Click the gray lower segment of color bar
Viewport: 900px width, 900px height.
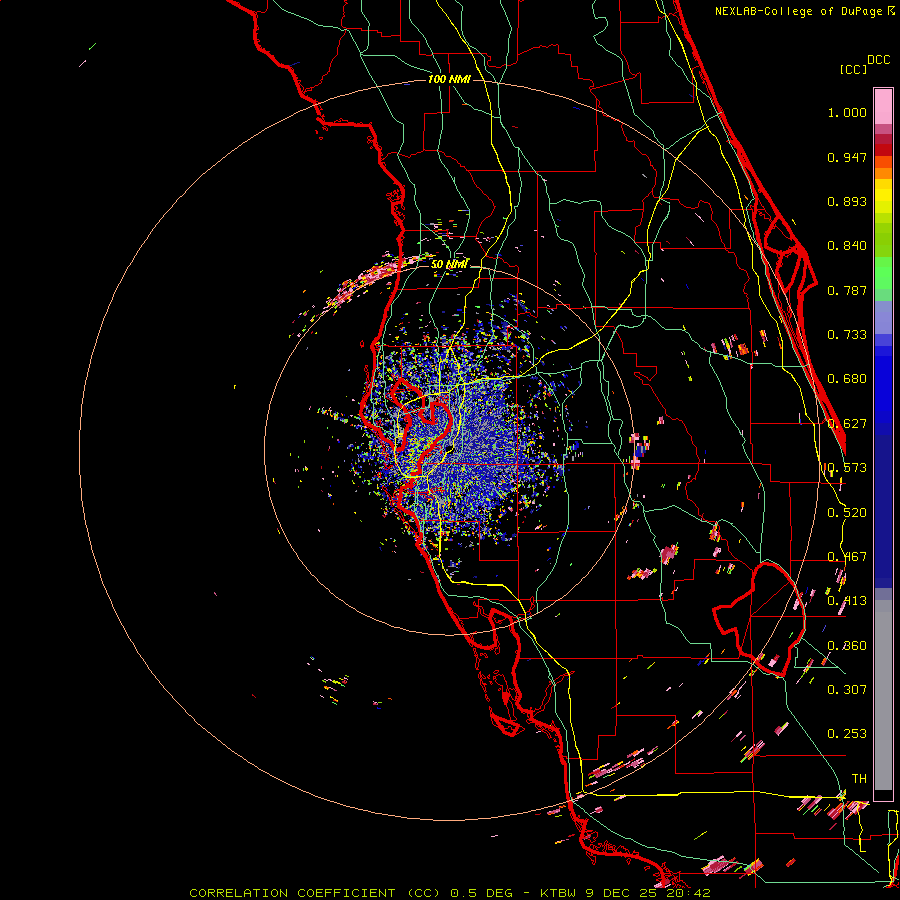point(883,695)
